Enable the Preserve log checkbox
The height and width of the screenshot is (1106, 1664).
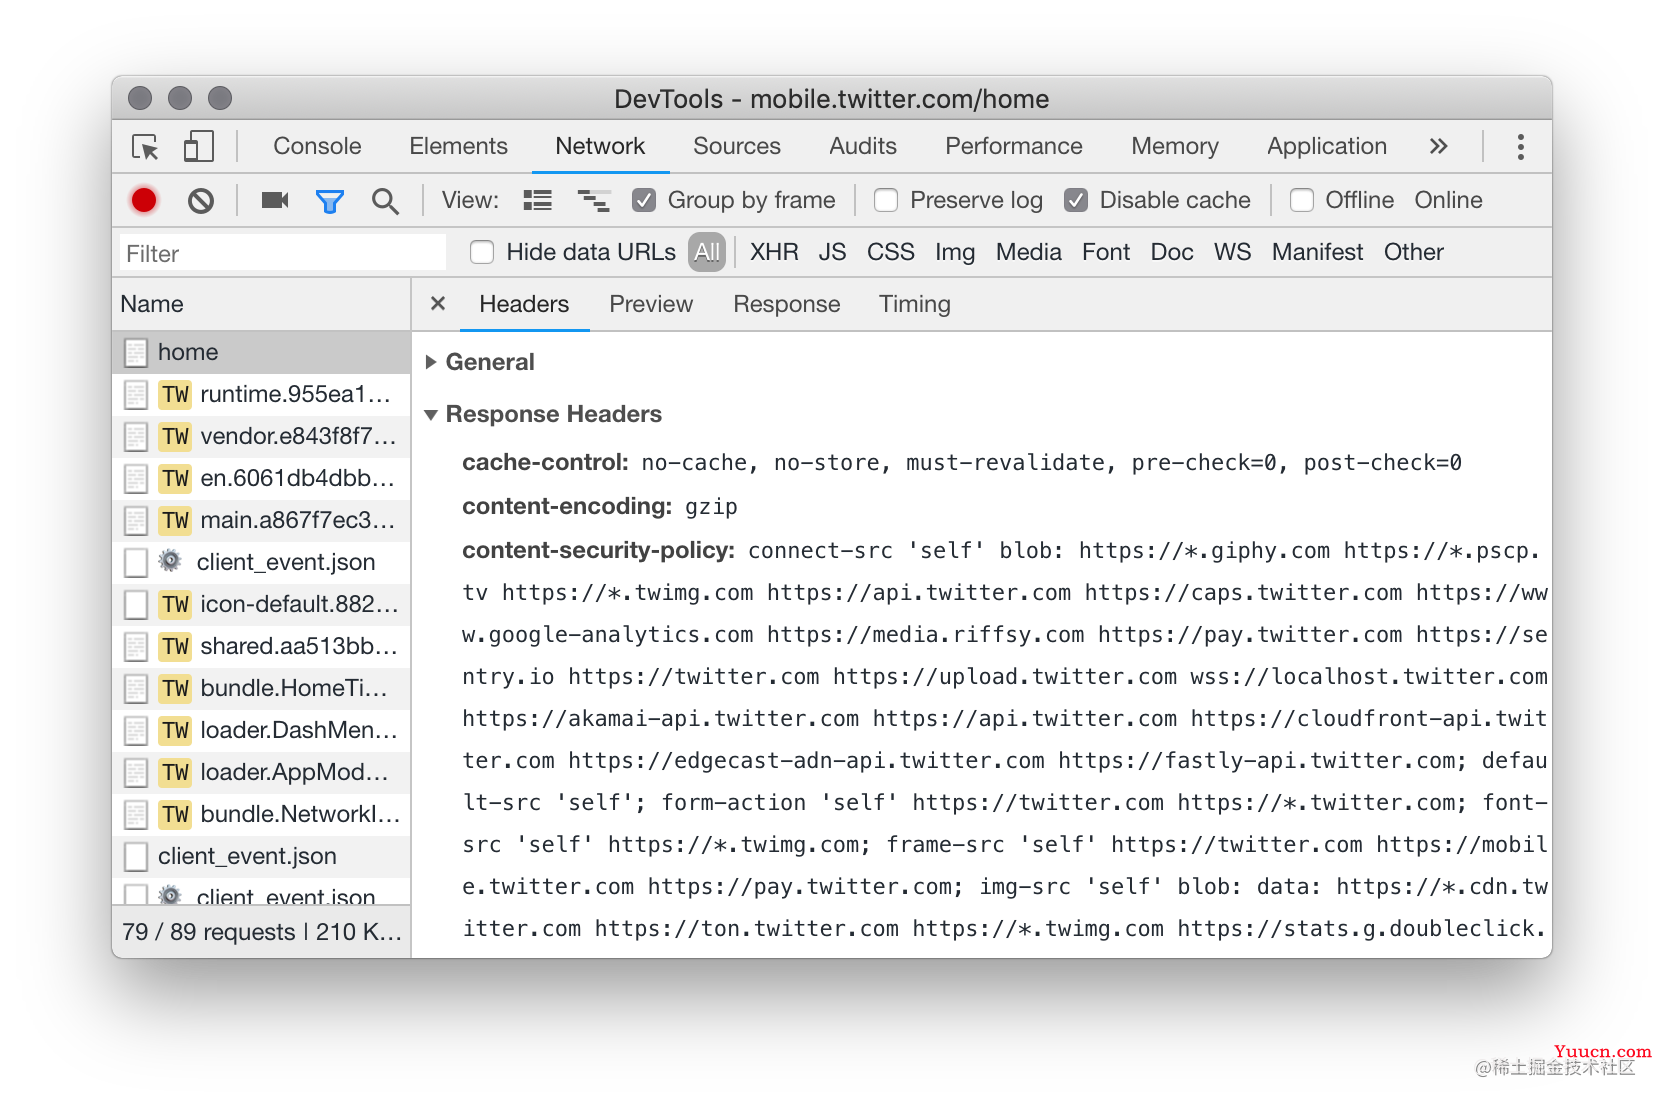(886, 200)
